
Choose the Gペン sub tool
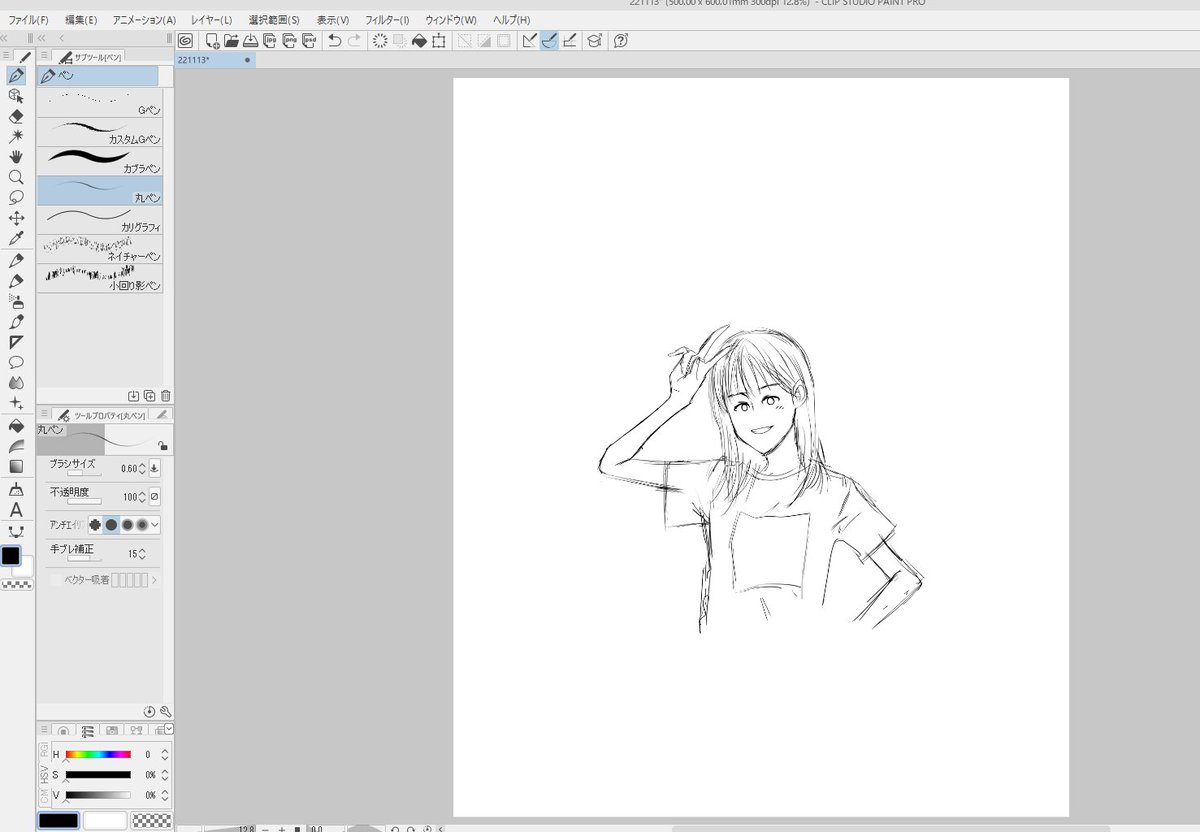tap(99, 103)
